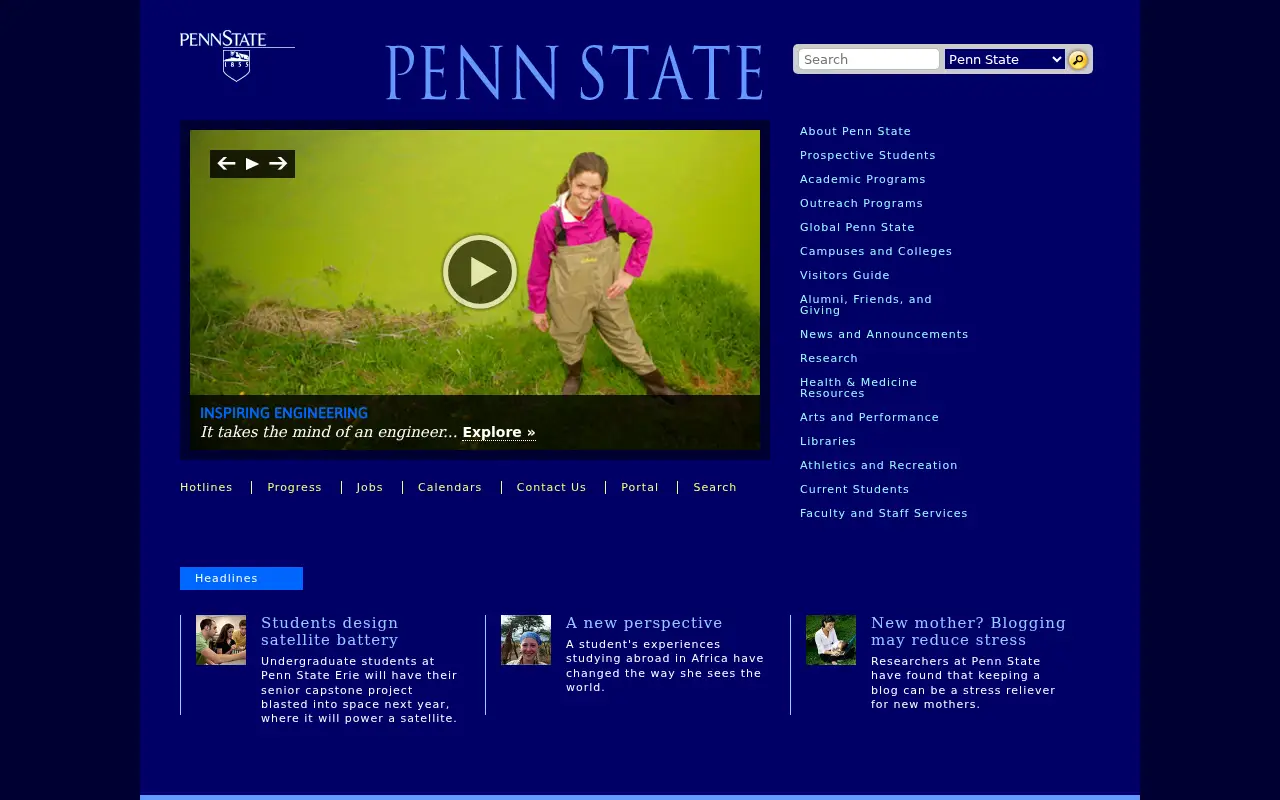This screenshot has height=800, width=1280.
Task: Open Faculty and Staff Services
Action: pyautogui.click(x=884, y=514)
